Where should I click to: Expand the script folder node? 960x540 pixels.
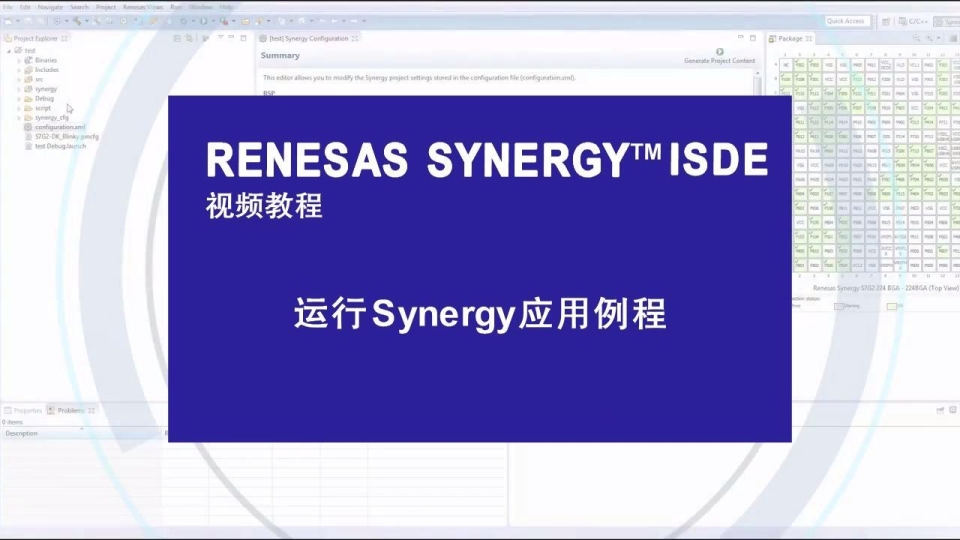tap(19, 108)
